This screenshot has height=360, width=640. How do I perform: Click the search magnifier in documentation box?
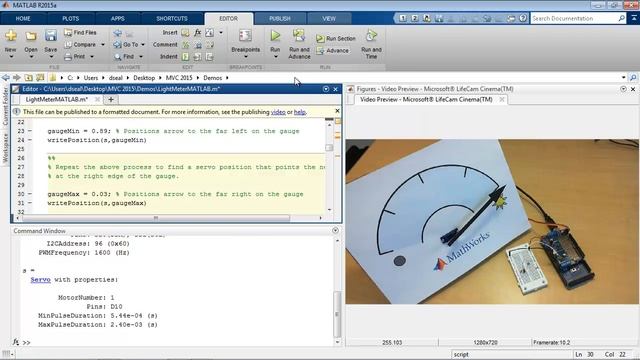pos(621,18)
